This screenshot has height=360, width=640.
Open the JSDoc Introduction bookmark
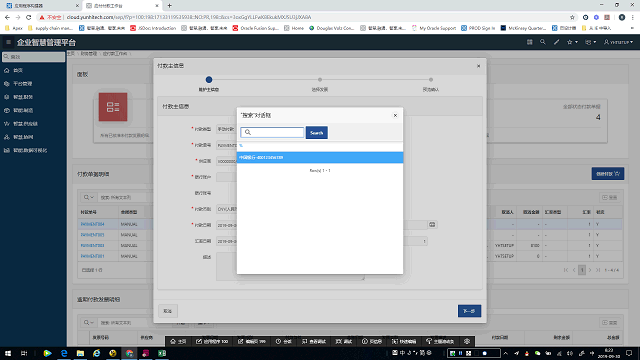(x=153, y=28)
